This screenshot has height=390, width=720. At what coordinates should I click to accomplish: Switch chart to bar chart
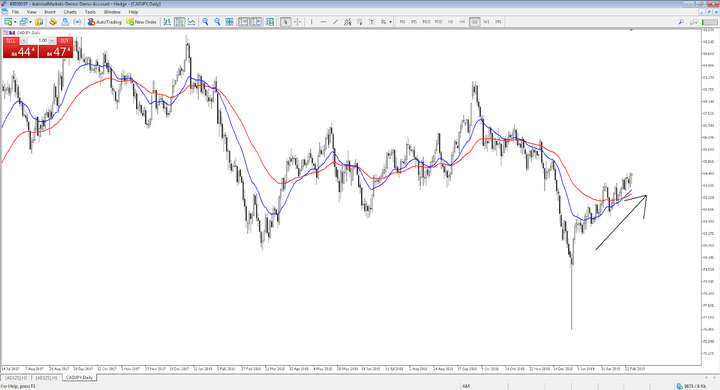pos(167,22)
